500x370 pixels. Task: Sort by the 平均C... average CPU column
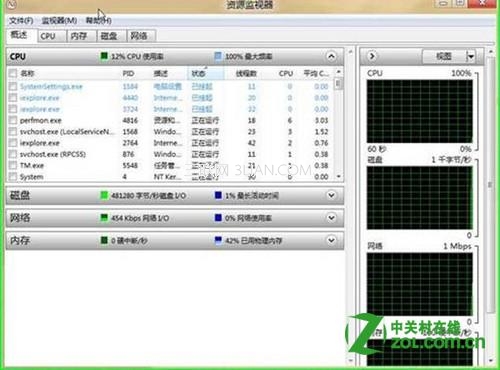tap(316, 73)
